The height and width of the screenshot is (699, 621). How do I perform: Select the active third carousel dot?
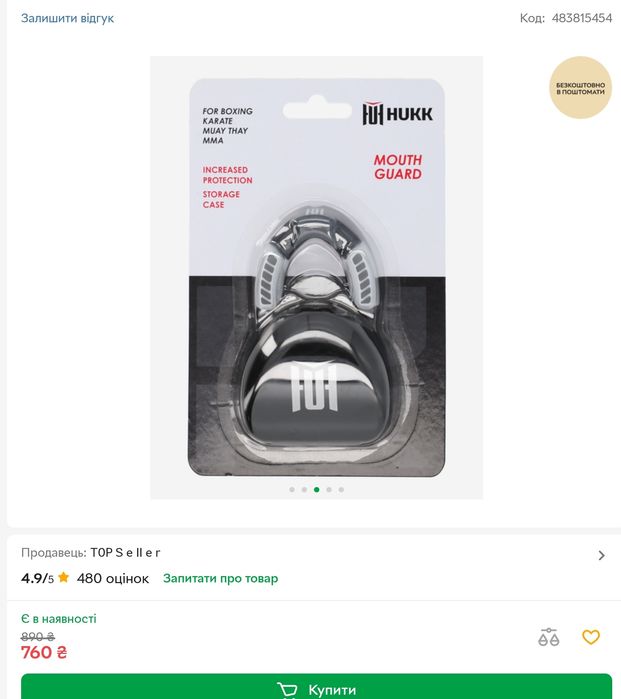click(317, 489)
